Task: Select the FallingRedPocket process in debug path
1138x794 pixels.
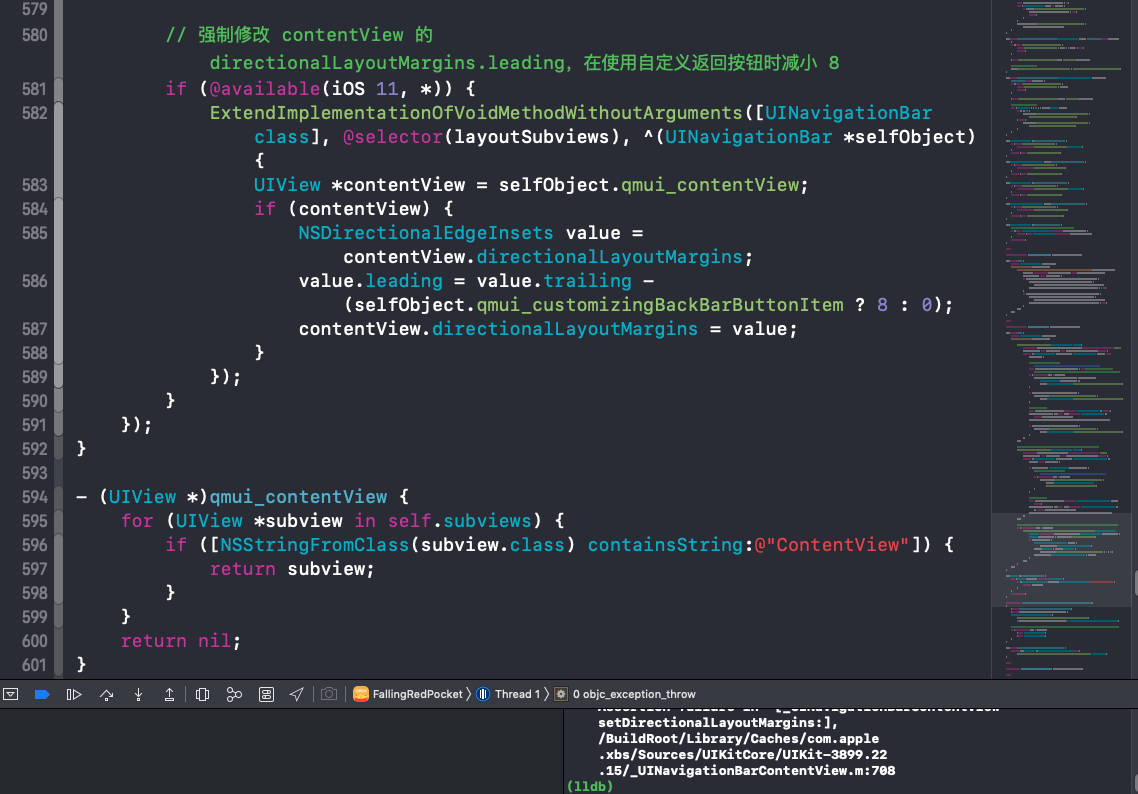Action: (408, 695)
